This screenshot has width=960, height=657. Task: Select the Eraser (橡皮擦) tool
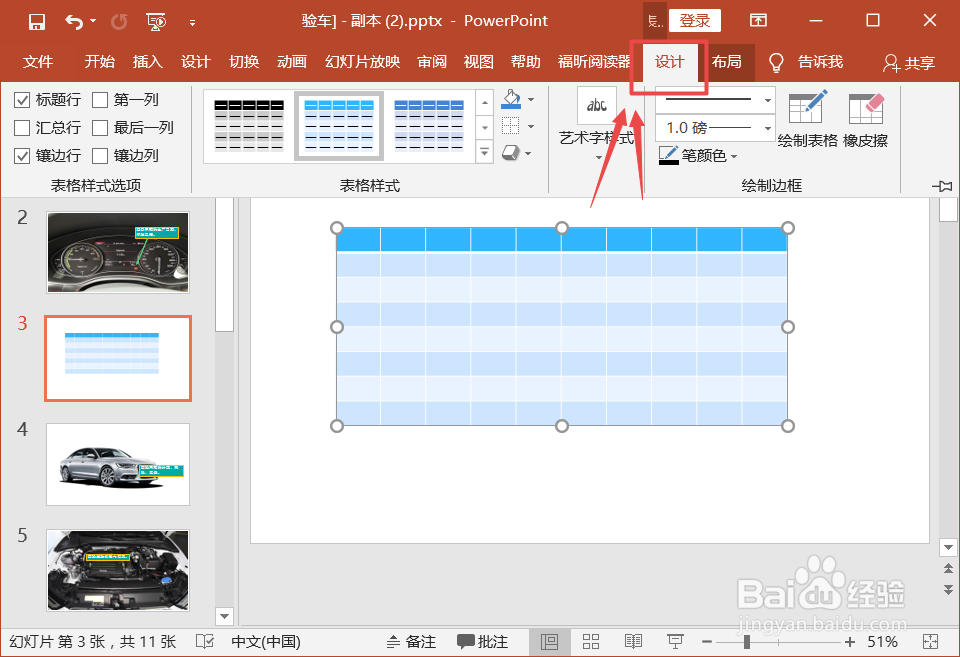pos(865,120)
